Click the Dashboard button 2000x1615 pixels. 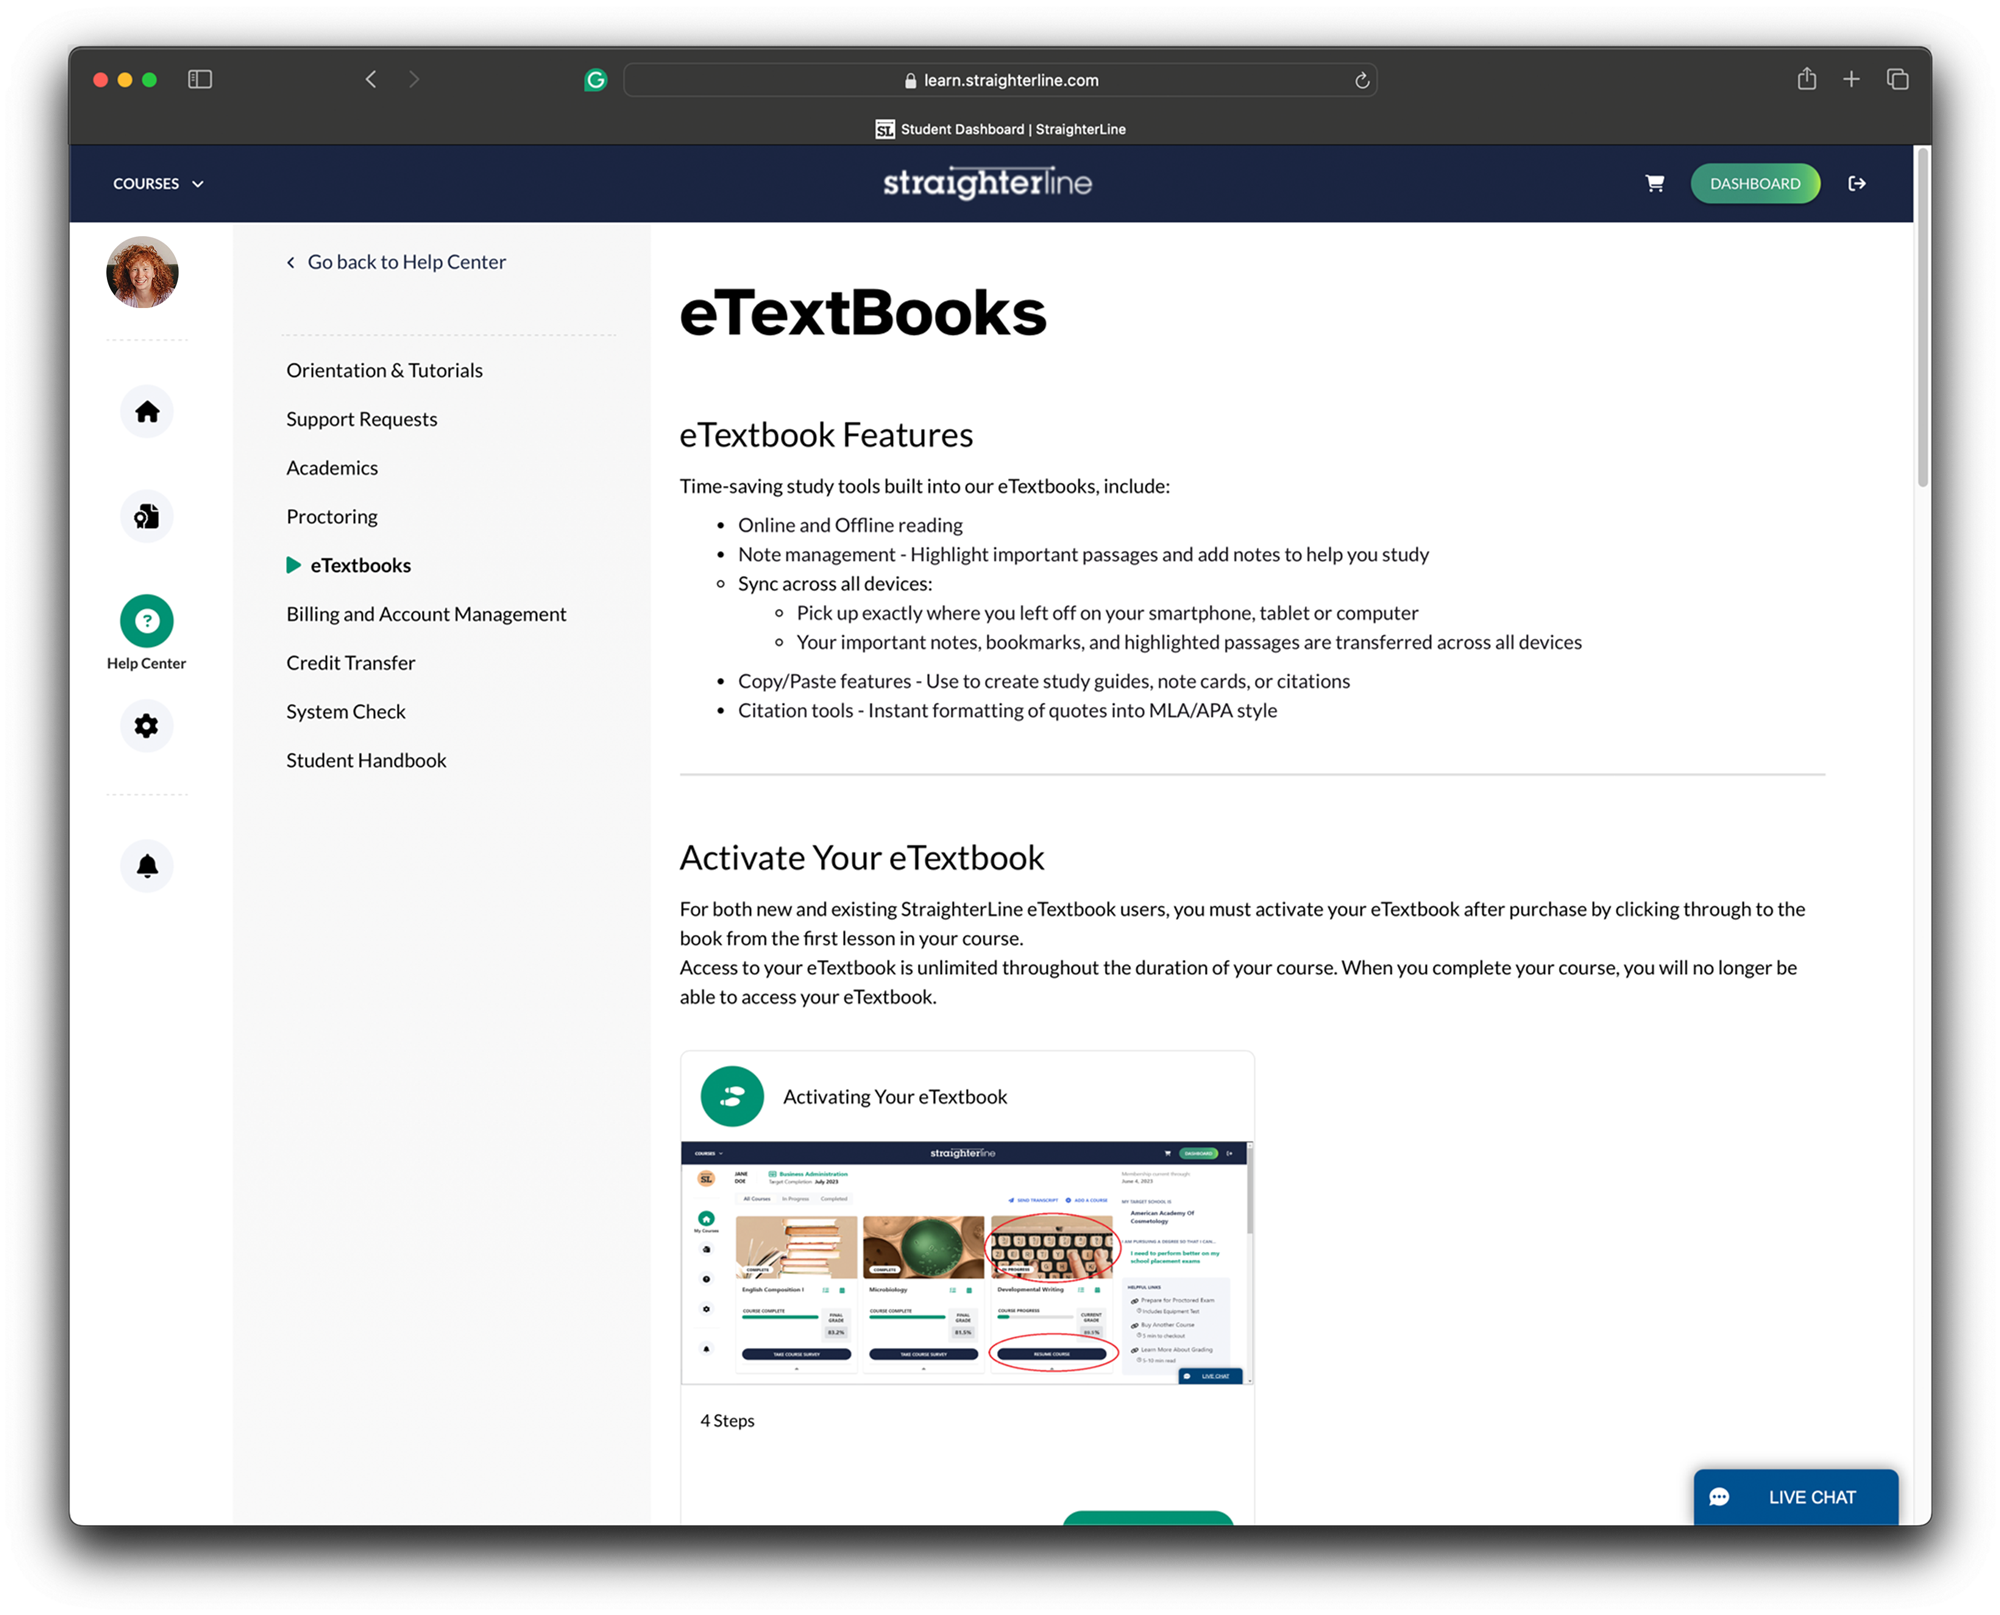[x=1755, y=183]
